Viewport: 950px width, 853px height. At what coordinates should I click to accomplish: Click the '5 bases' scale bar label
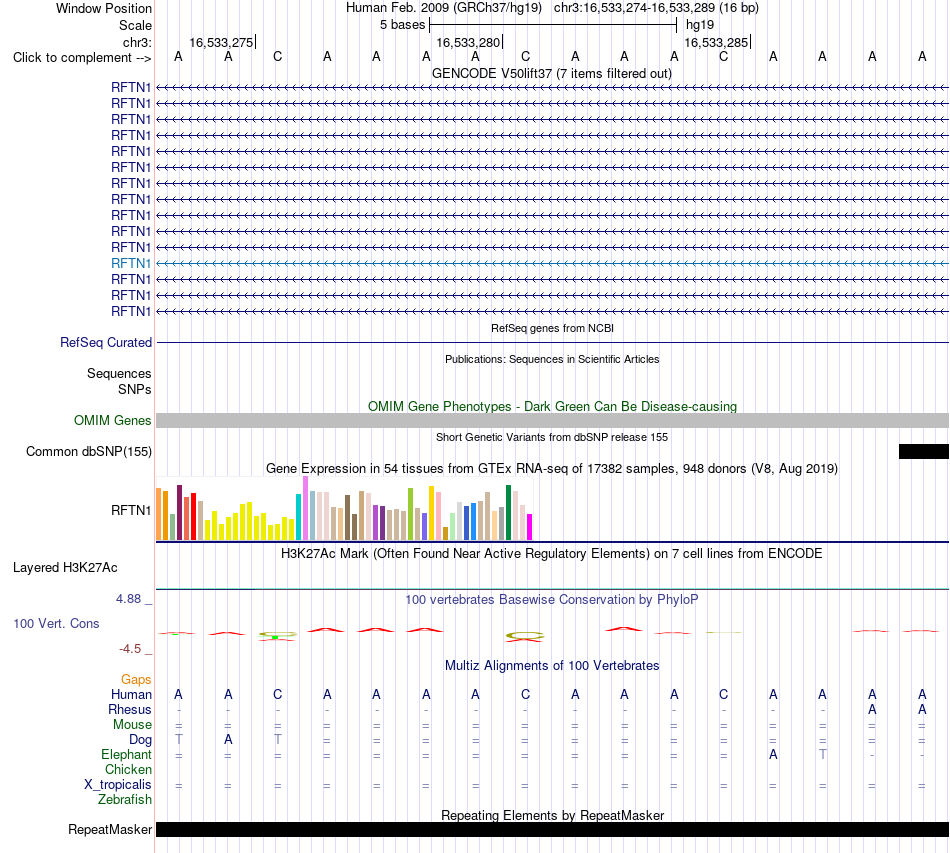tap(403, 25)
